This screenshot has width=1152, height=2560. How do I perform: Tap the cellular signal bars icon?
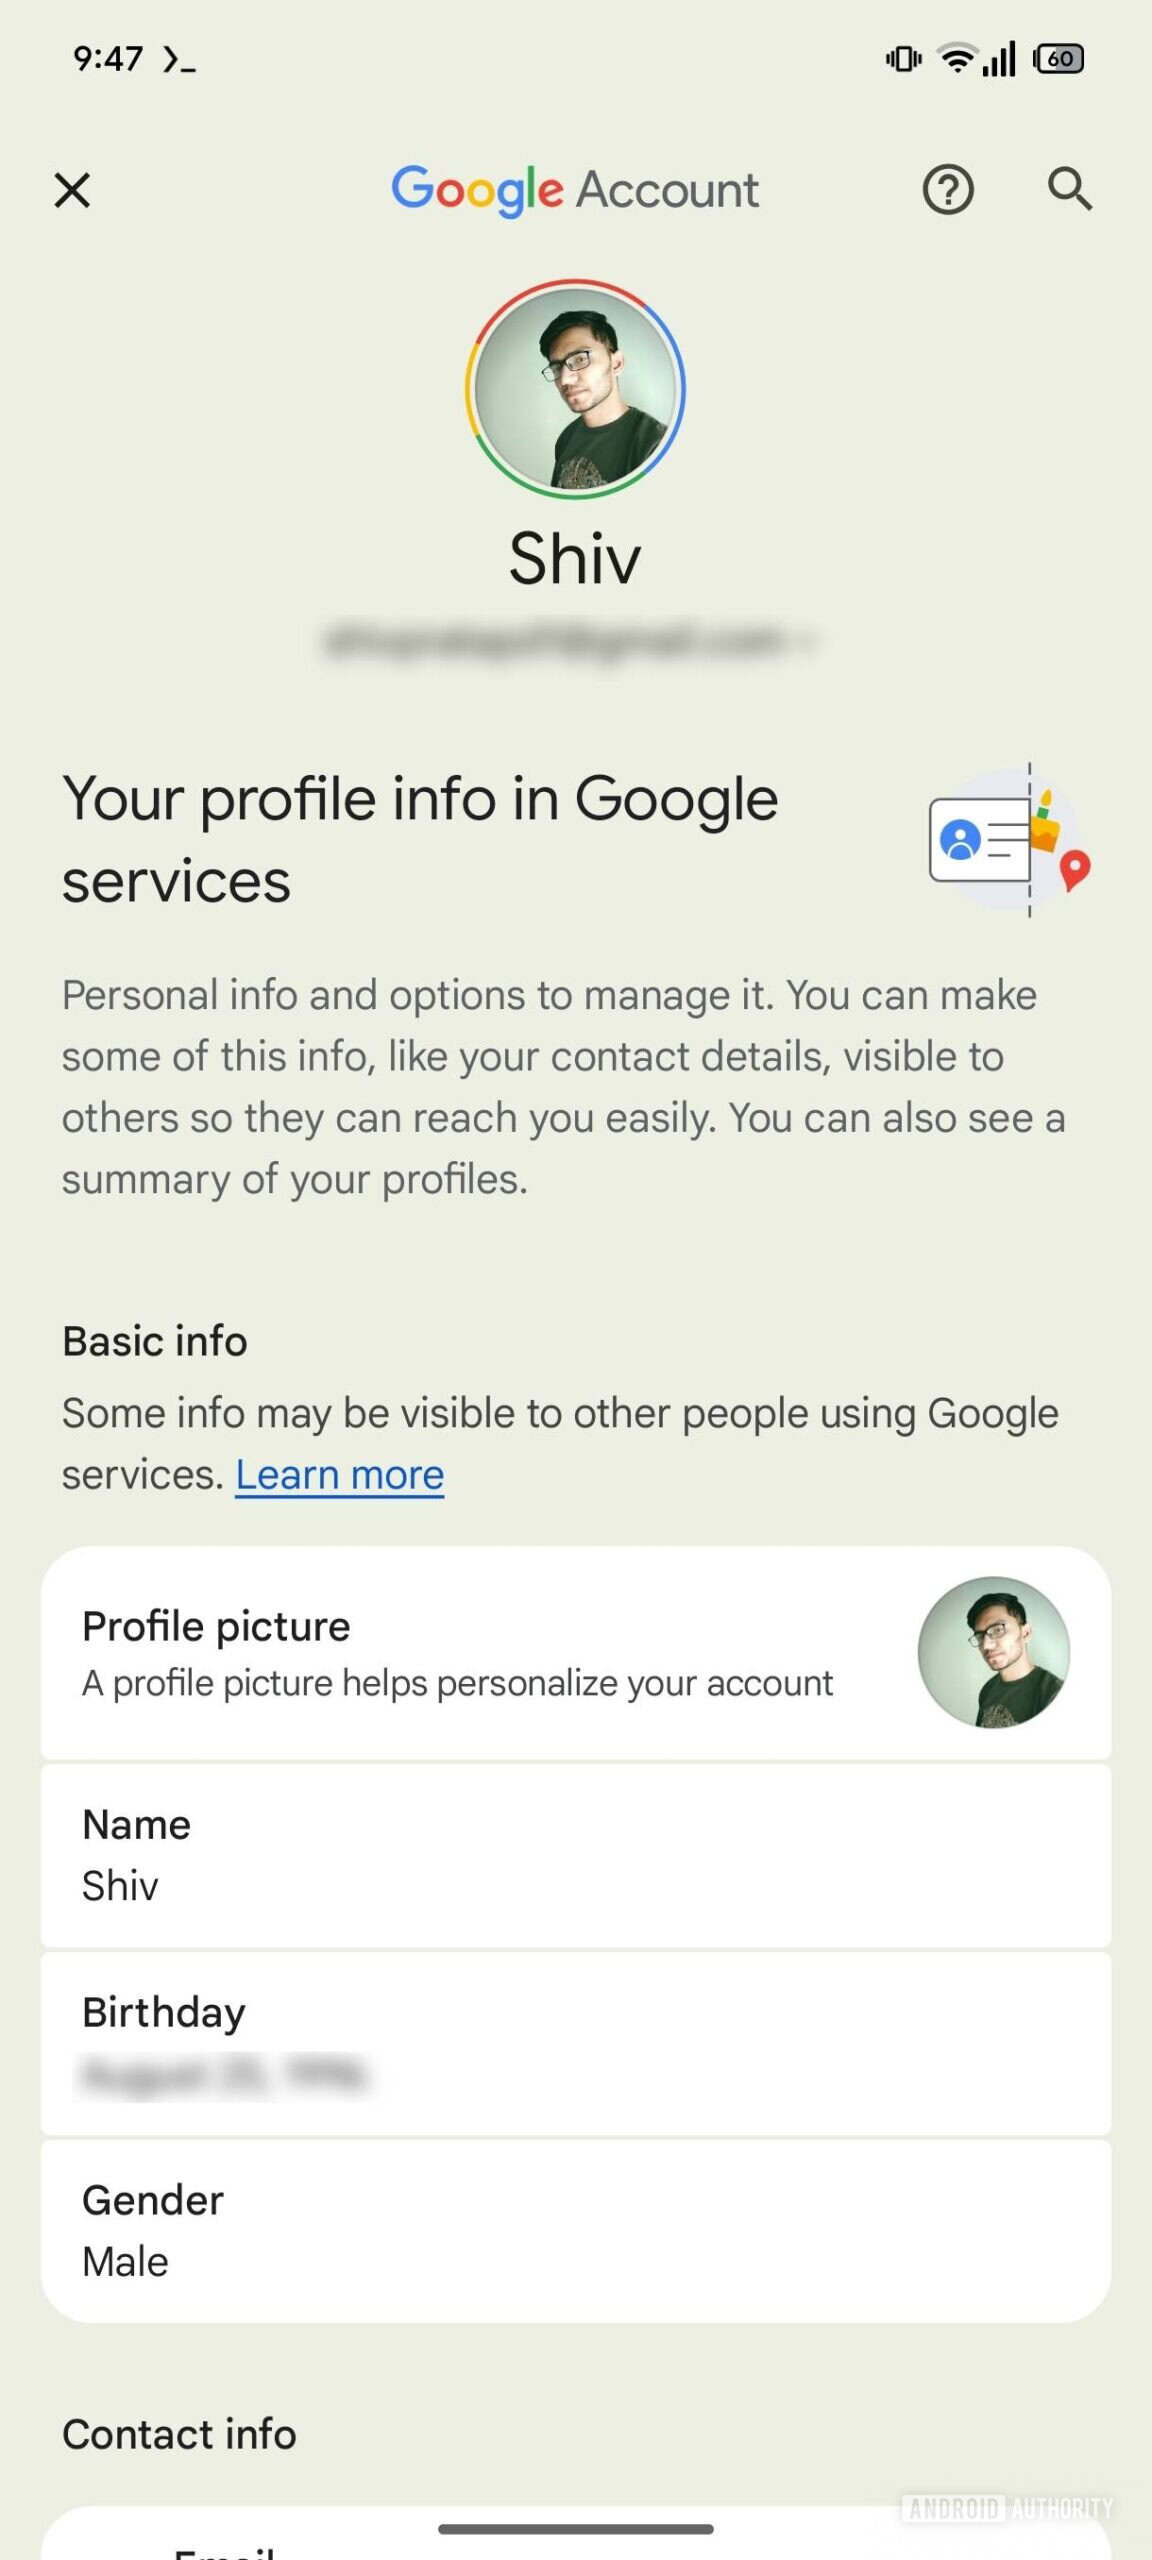pyautogui.click(x=999, y=59)
